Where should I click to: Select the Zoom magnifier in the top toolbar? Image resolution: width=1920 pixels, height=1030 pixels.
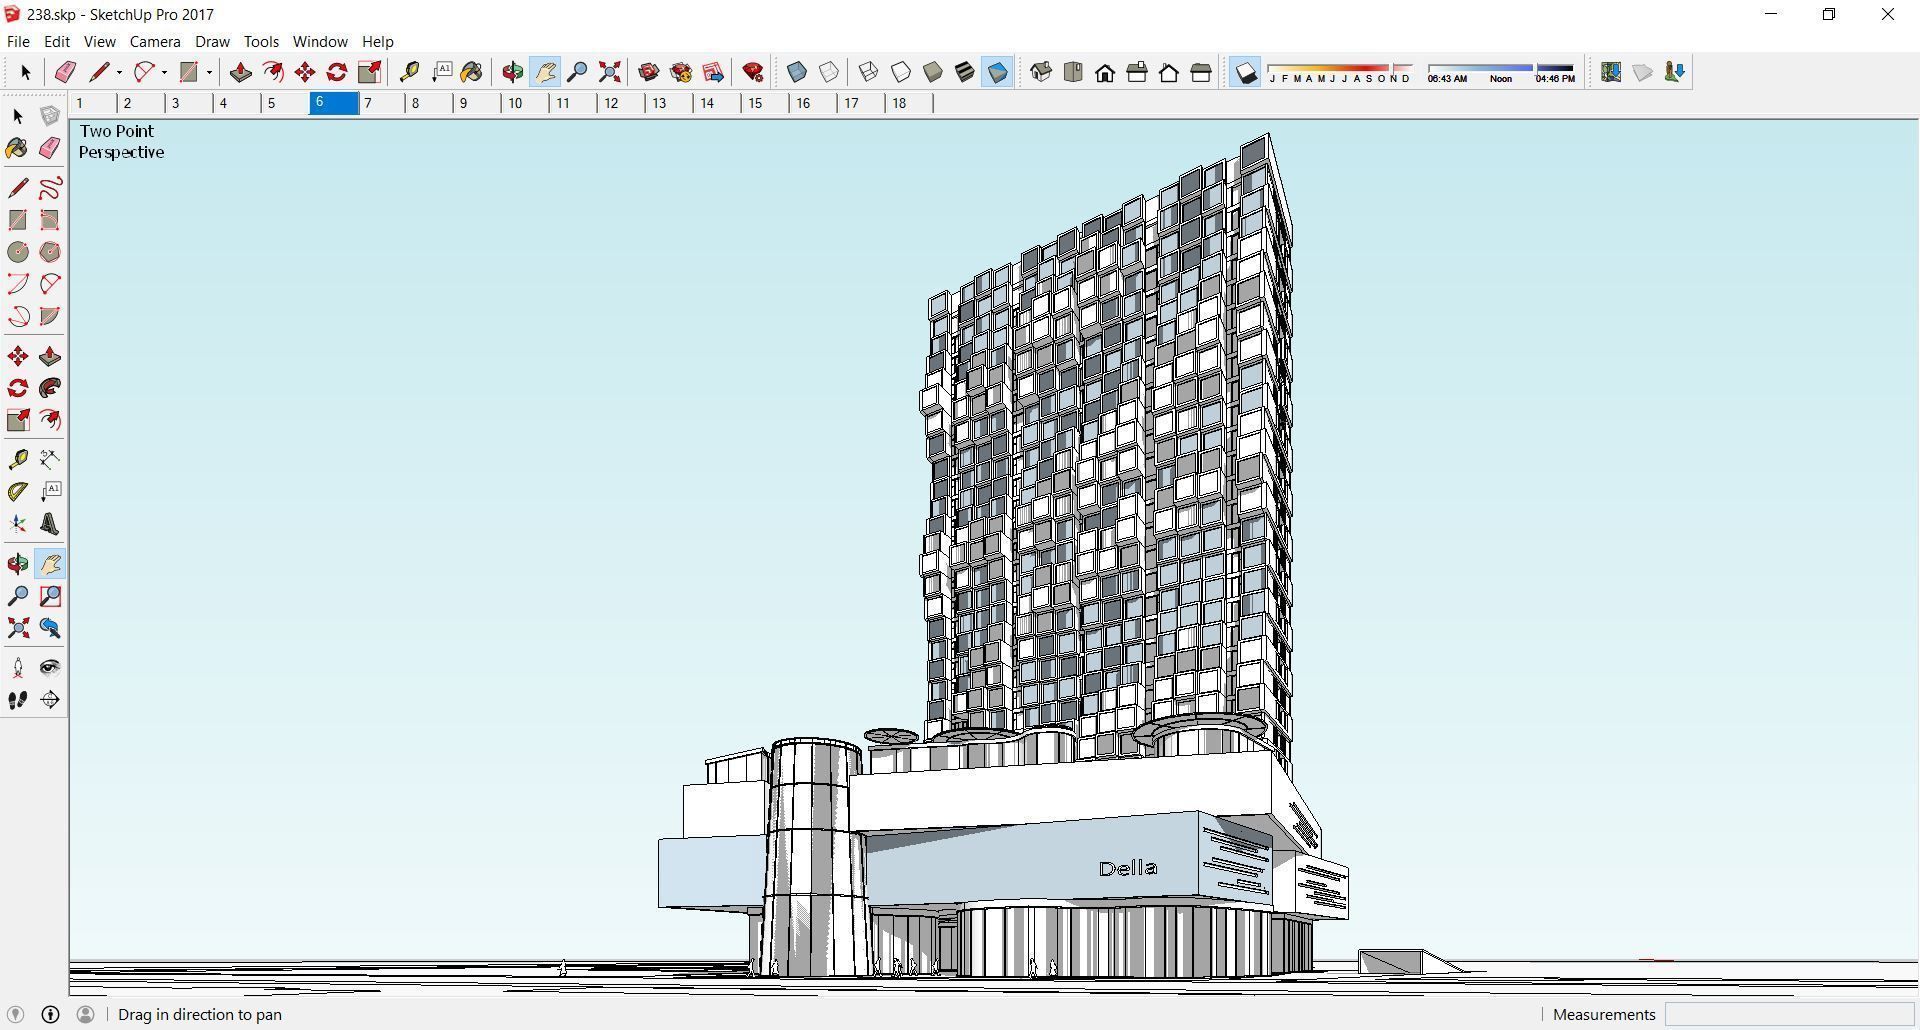(577, 72)
